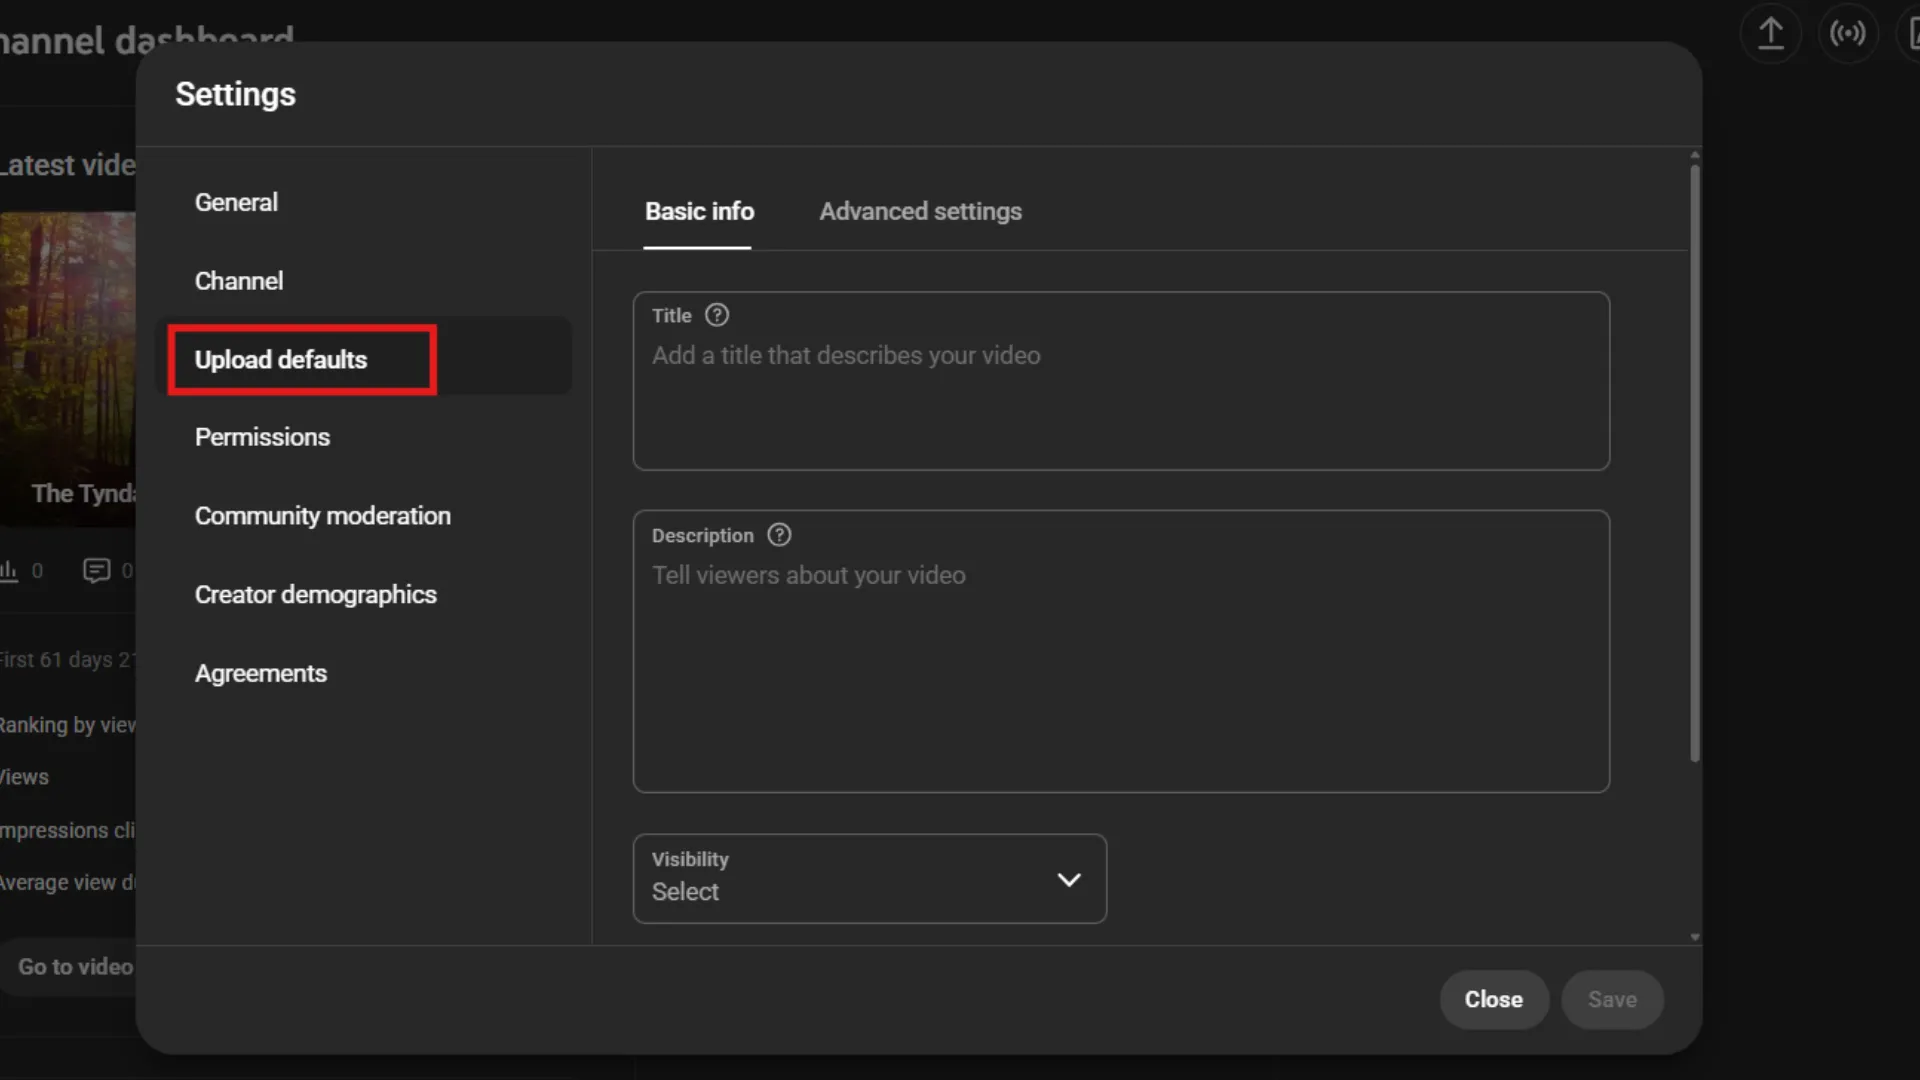Click the views bar chart icon under the video

click(10, 570)
